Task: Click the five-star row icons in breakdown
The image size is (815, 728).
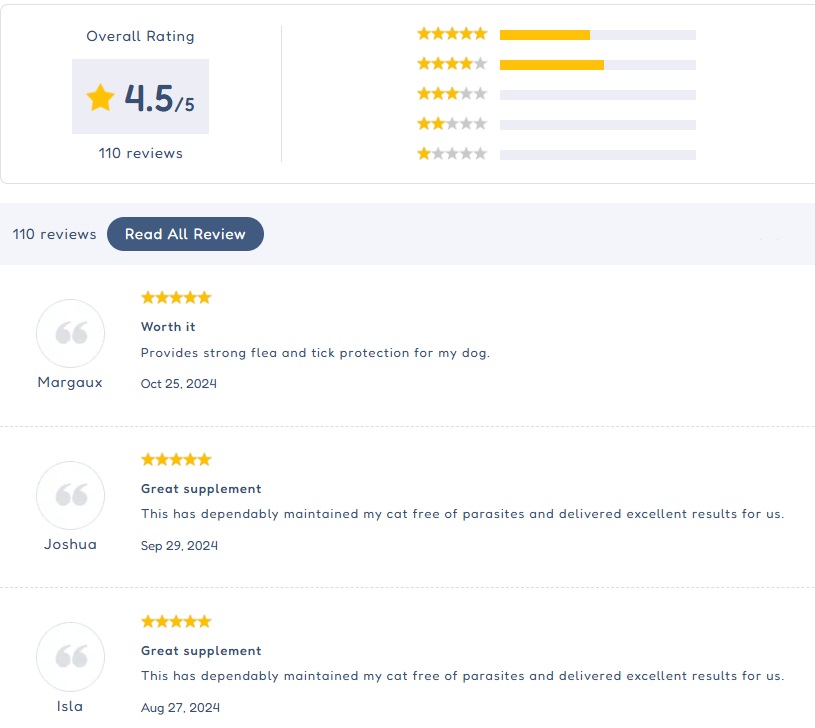Action: 452,34
